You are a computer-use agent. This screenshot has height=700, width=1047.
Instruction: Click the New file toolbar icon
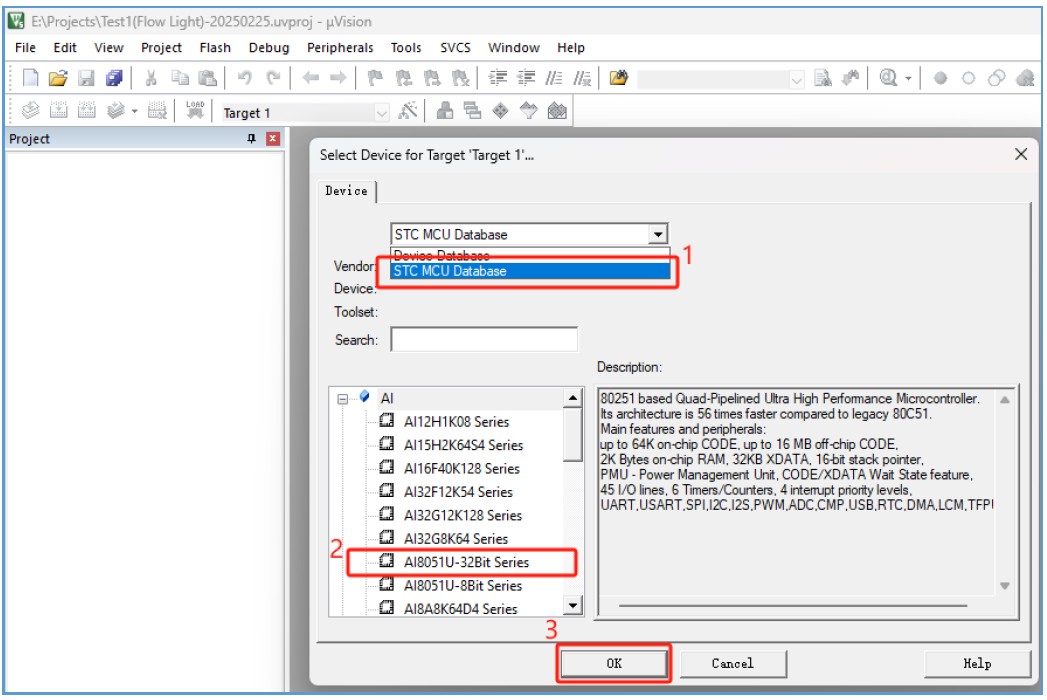[30, 78]
